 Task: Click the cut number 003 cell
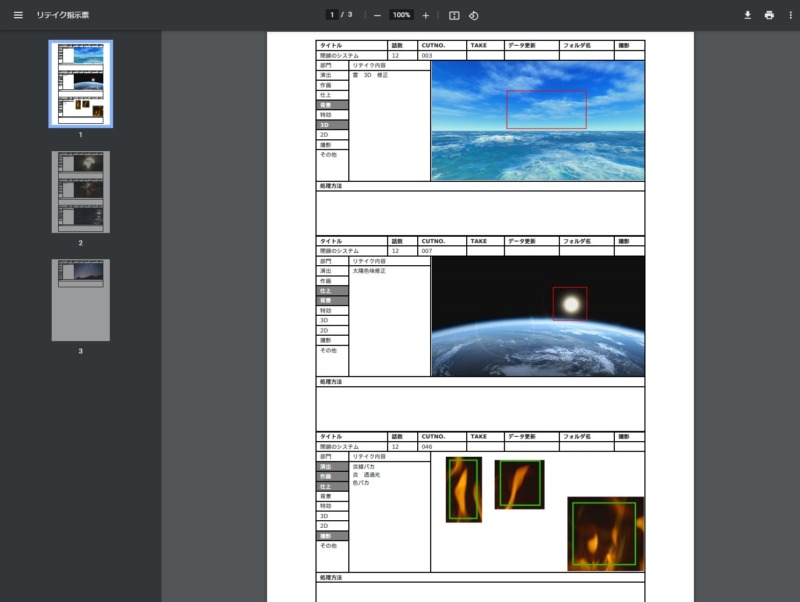441,56
